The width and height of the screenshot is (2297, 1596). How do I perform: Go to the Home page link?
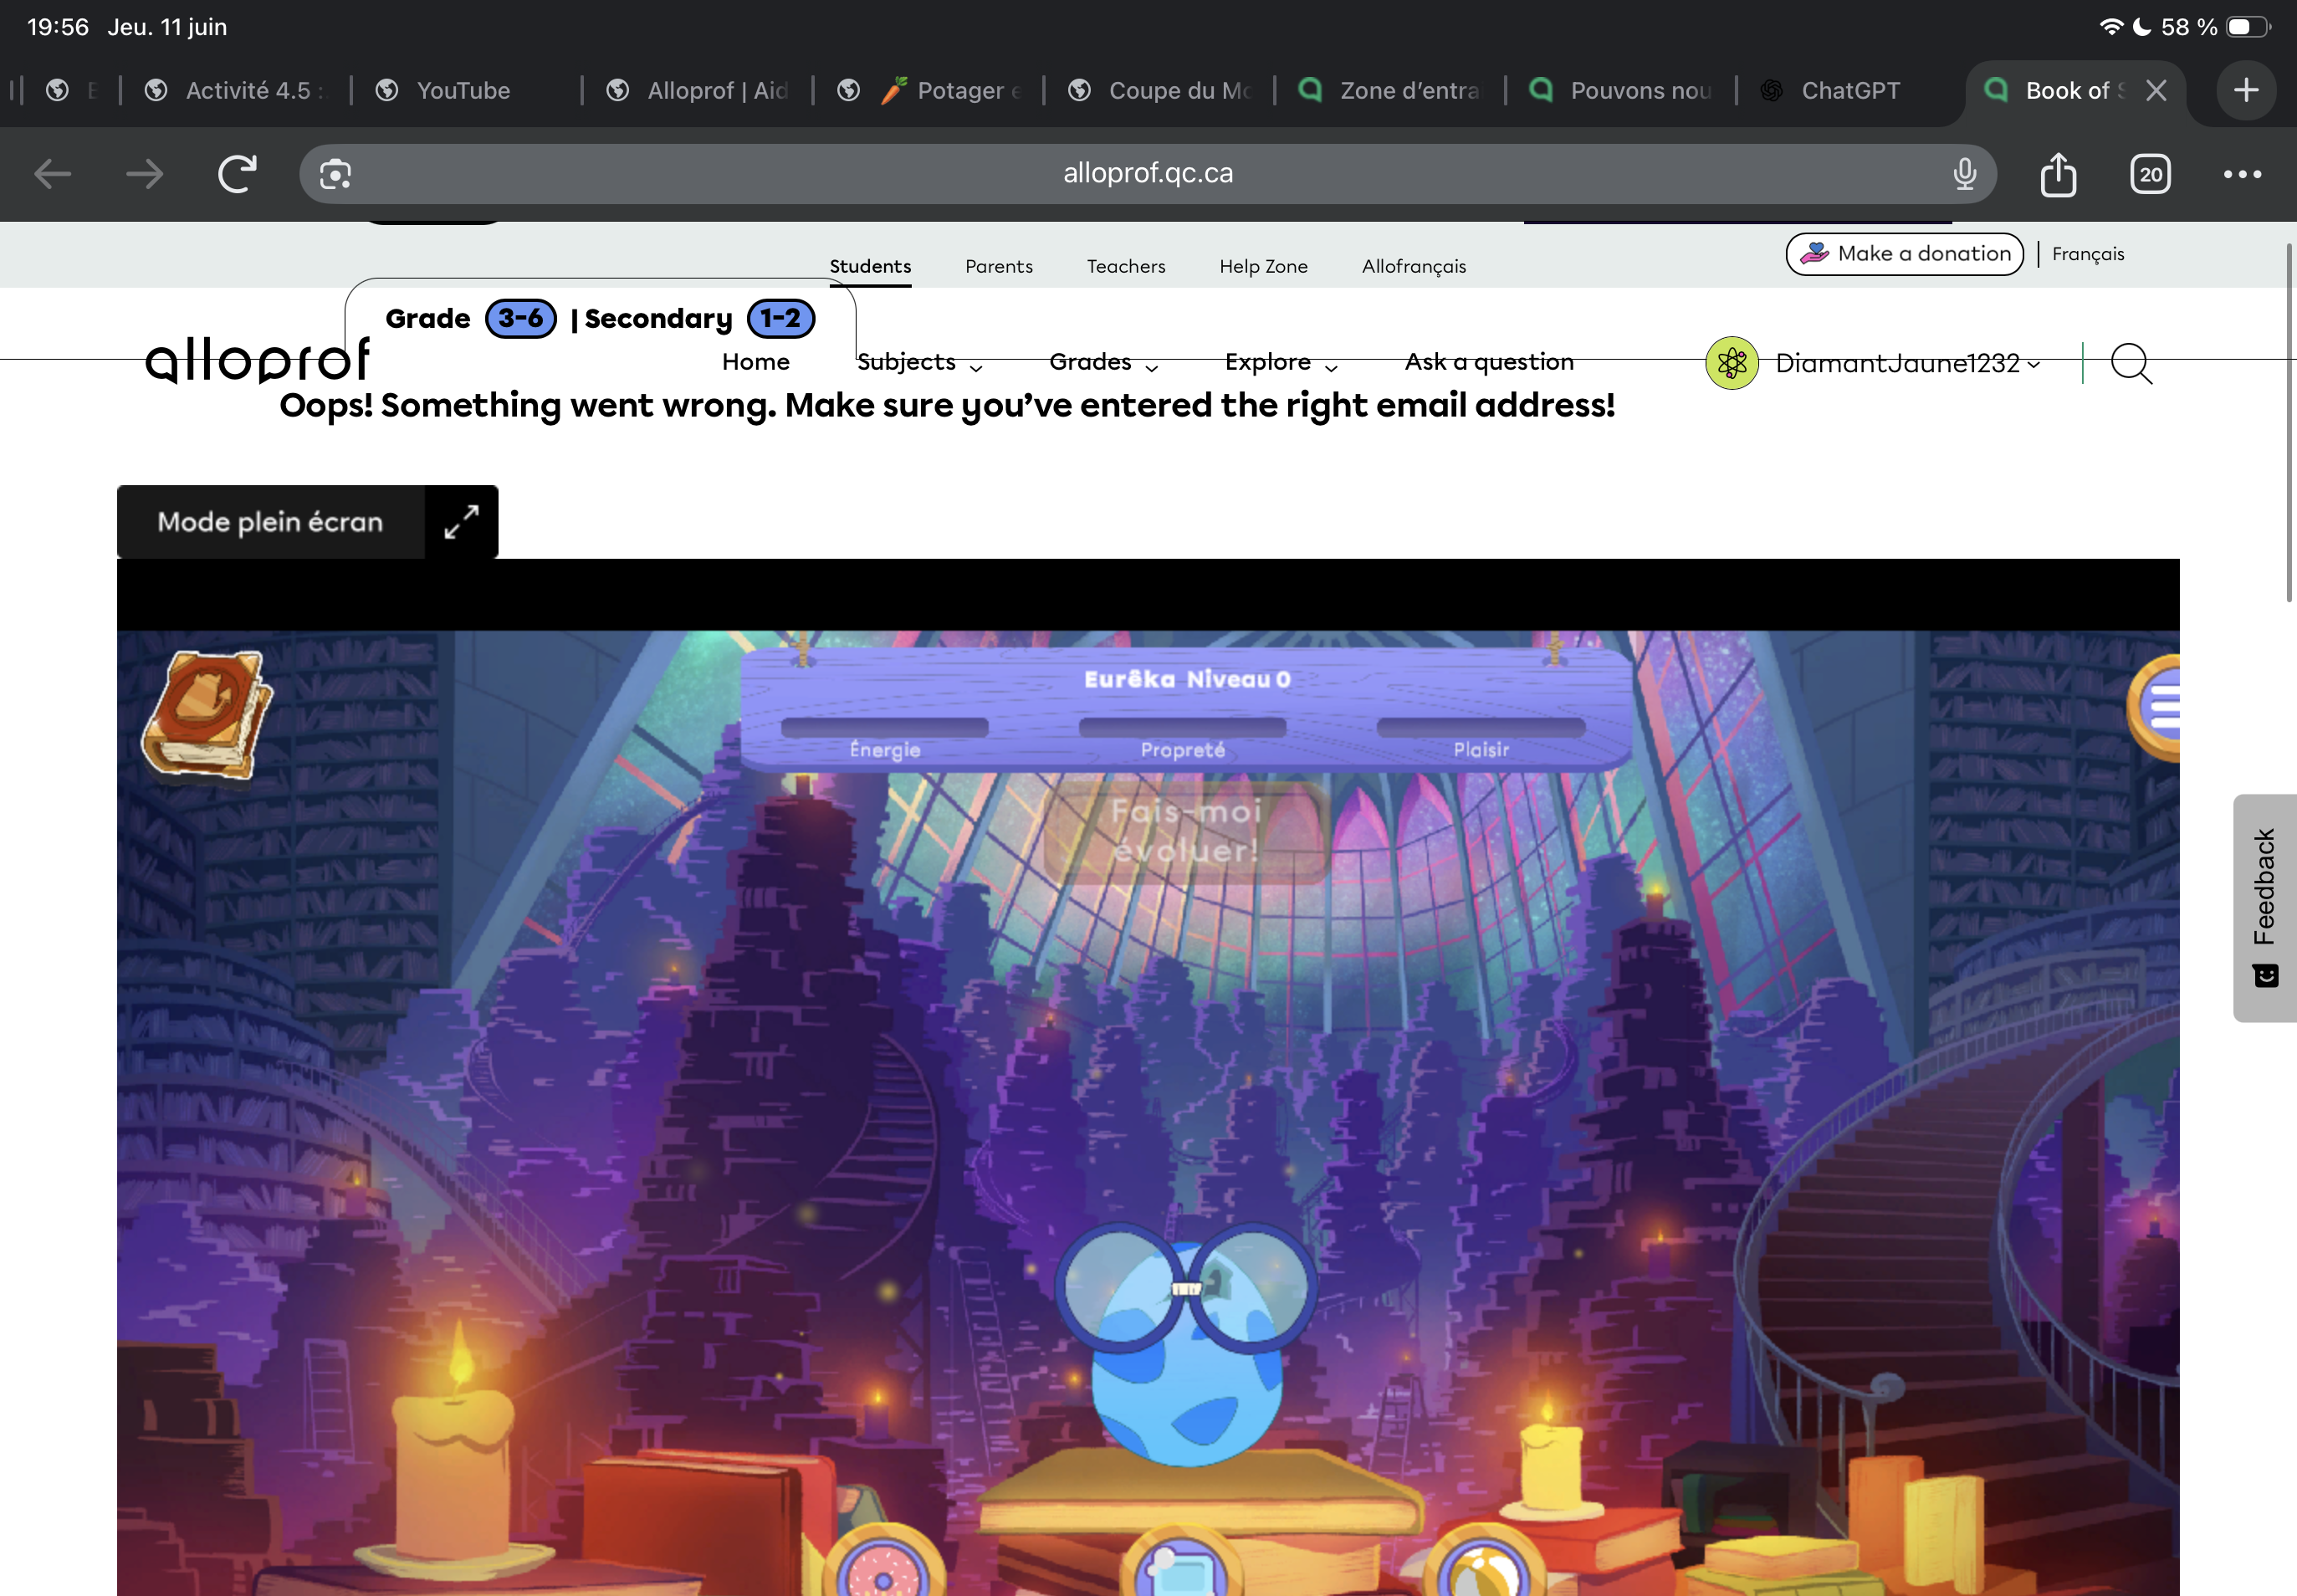(x=756, y=362)
